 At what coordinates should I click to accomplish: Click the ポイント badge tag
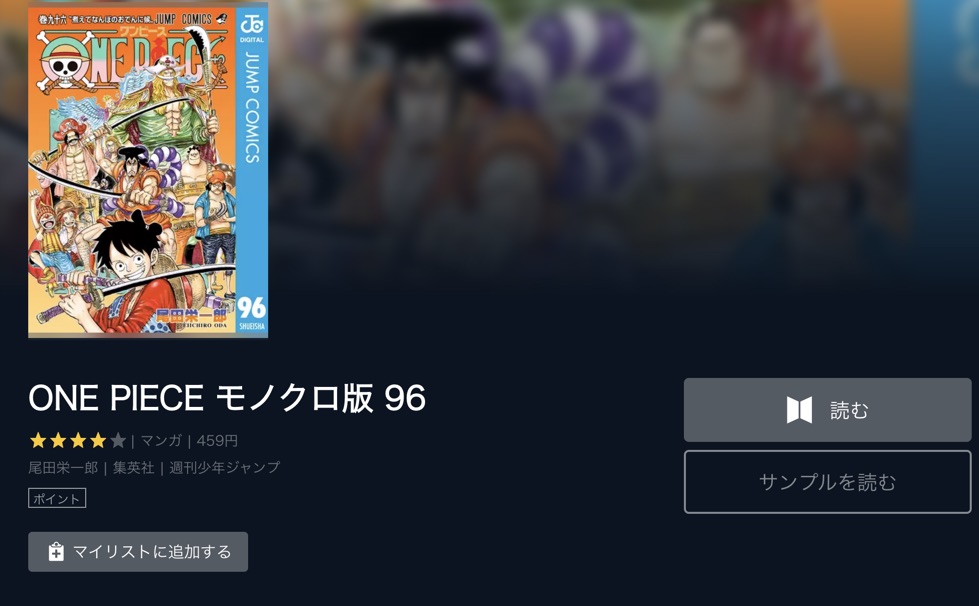(57, 499)
